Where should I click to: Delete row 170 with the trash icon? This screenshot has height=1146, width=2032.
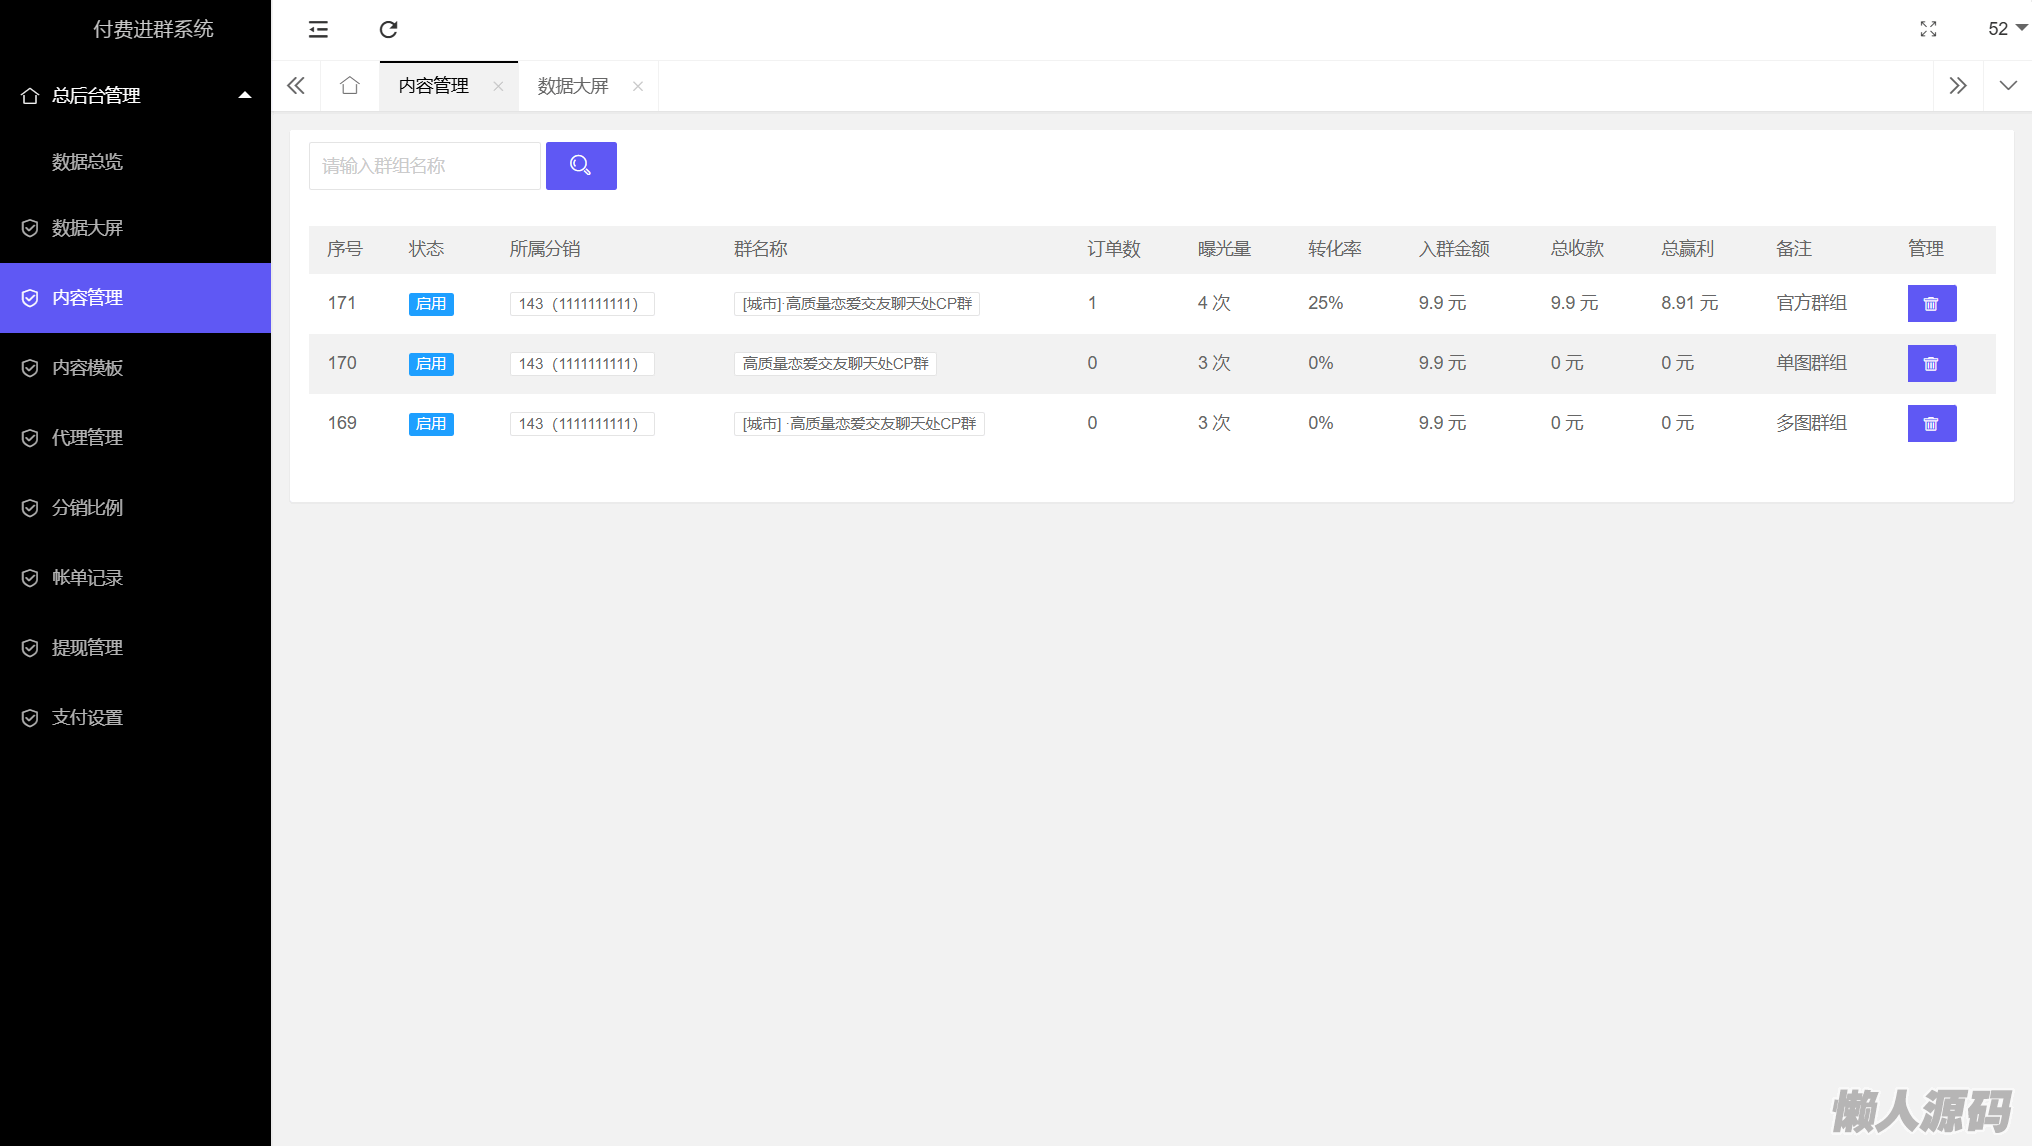tap(1931, 364)
